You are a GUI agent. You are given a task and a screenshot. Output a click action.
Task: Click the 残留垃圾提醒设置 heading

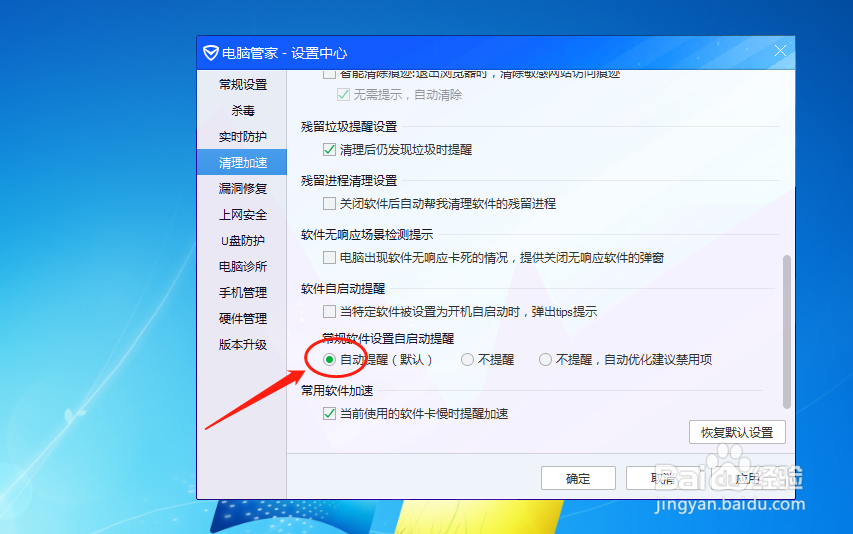tap(349, 127)
